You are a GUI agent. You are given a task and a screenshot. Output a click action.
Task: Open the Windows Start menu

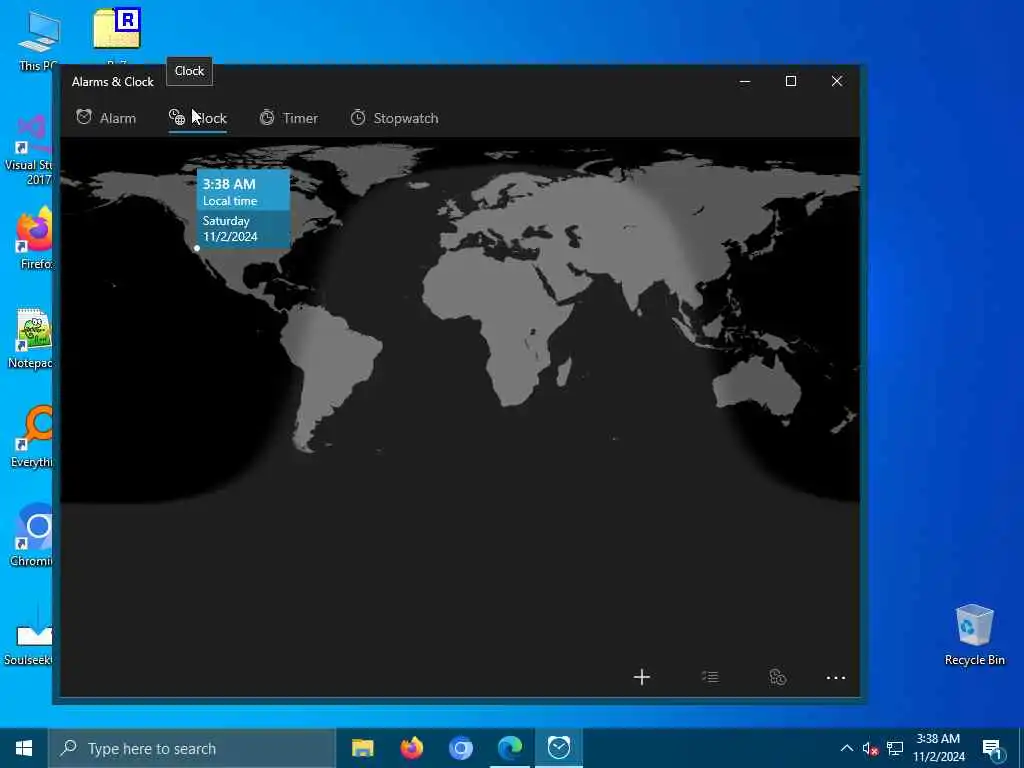[x=24, y=748]
